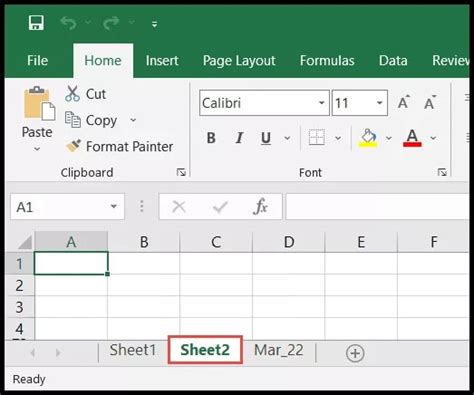474x395 pixels.
Task: Expand underline style options arrow
Action: [287, 138]
